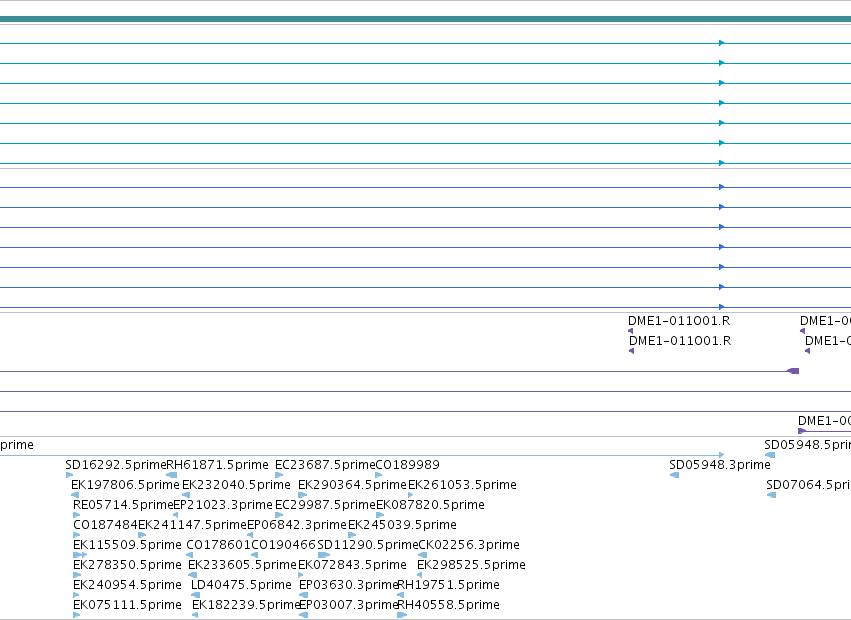Click EK241147.5prime in the track
The height and width of the screenshot is (620, 851).
193,525
